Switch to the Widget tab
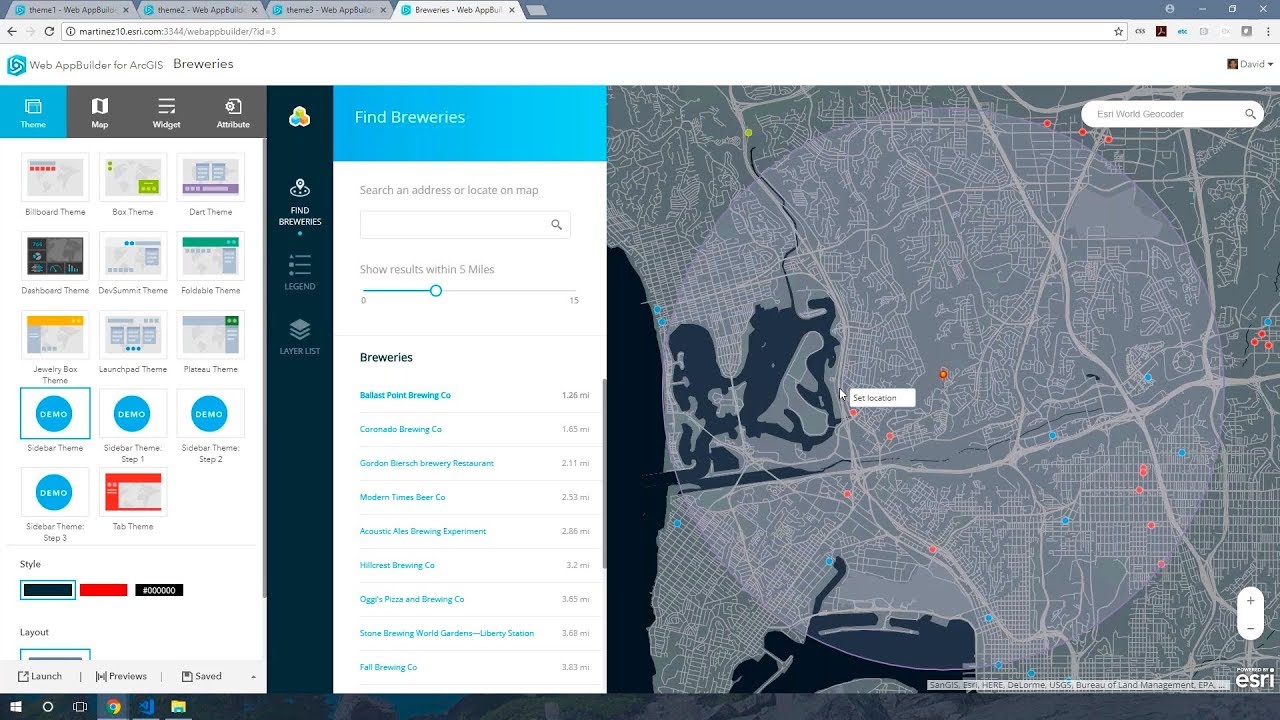 (x=166, y=111)
